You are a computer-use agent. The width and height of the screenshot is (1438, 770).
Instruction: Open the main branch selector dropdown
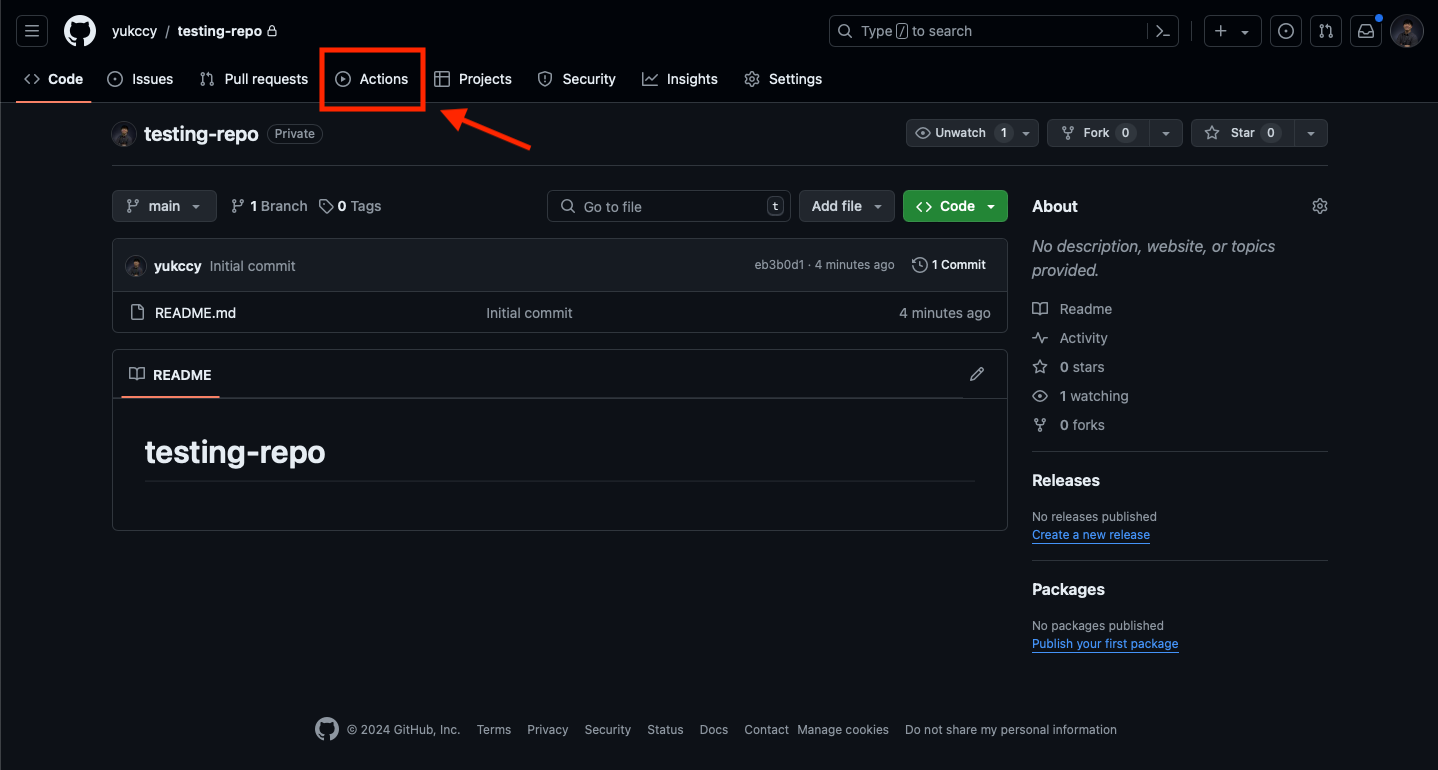point(164,206)
